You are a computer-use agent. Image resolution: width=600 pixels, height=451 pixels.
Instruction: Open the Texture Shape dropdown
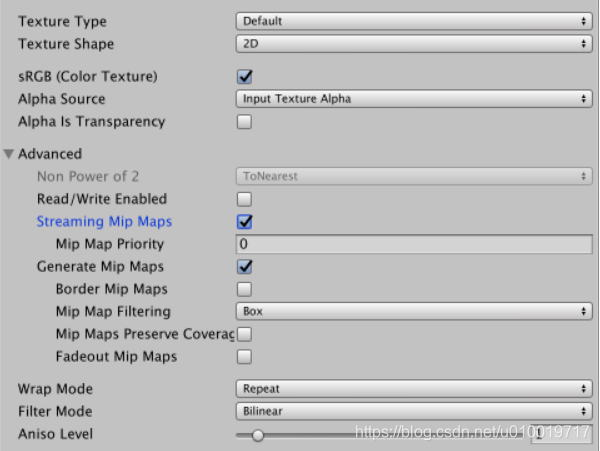click(414, 44)
